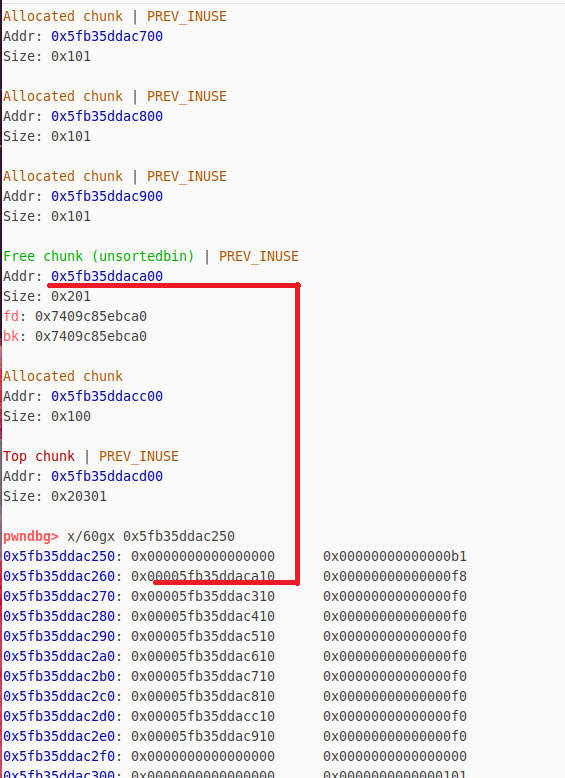
Task: Select pointer 0x00005fb35ddac710 in the dump
Action: coord(203,676)
